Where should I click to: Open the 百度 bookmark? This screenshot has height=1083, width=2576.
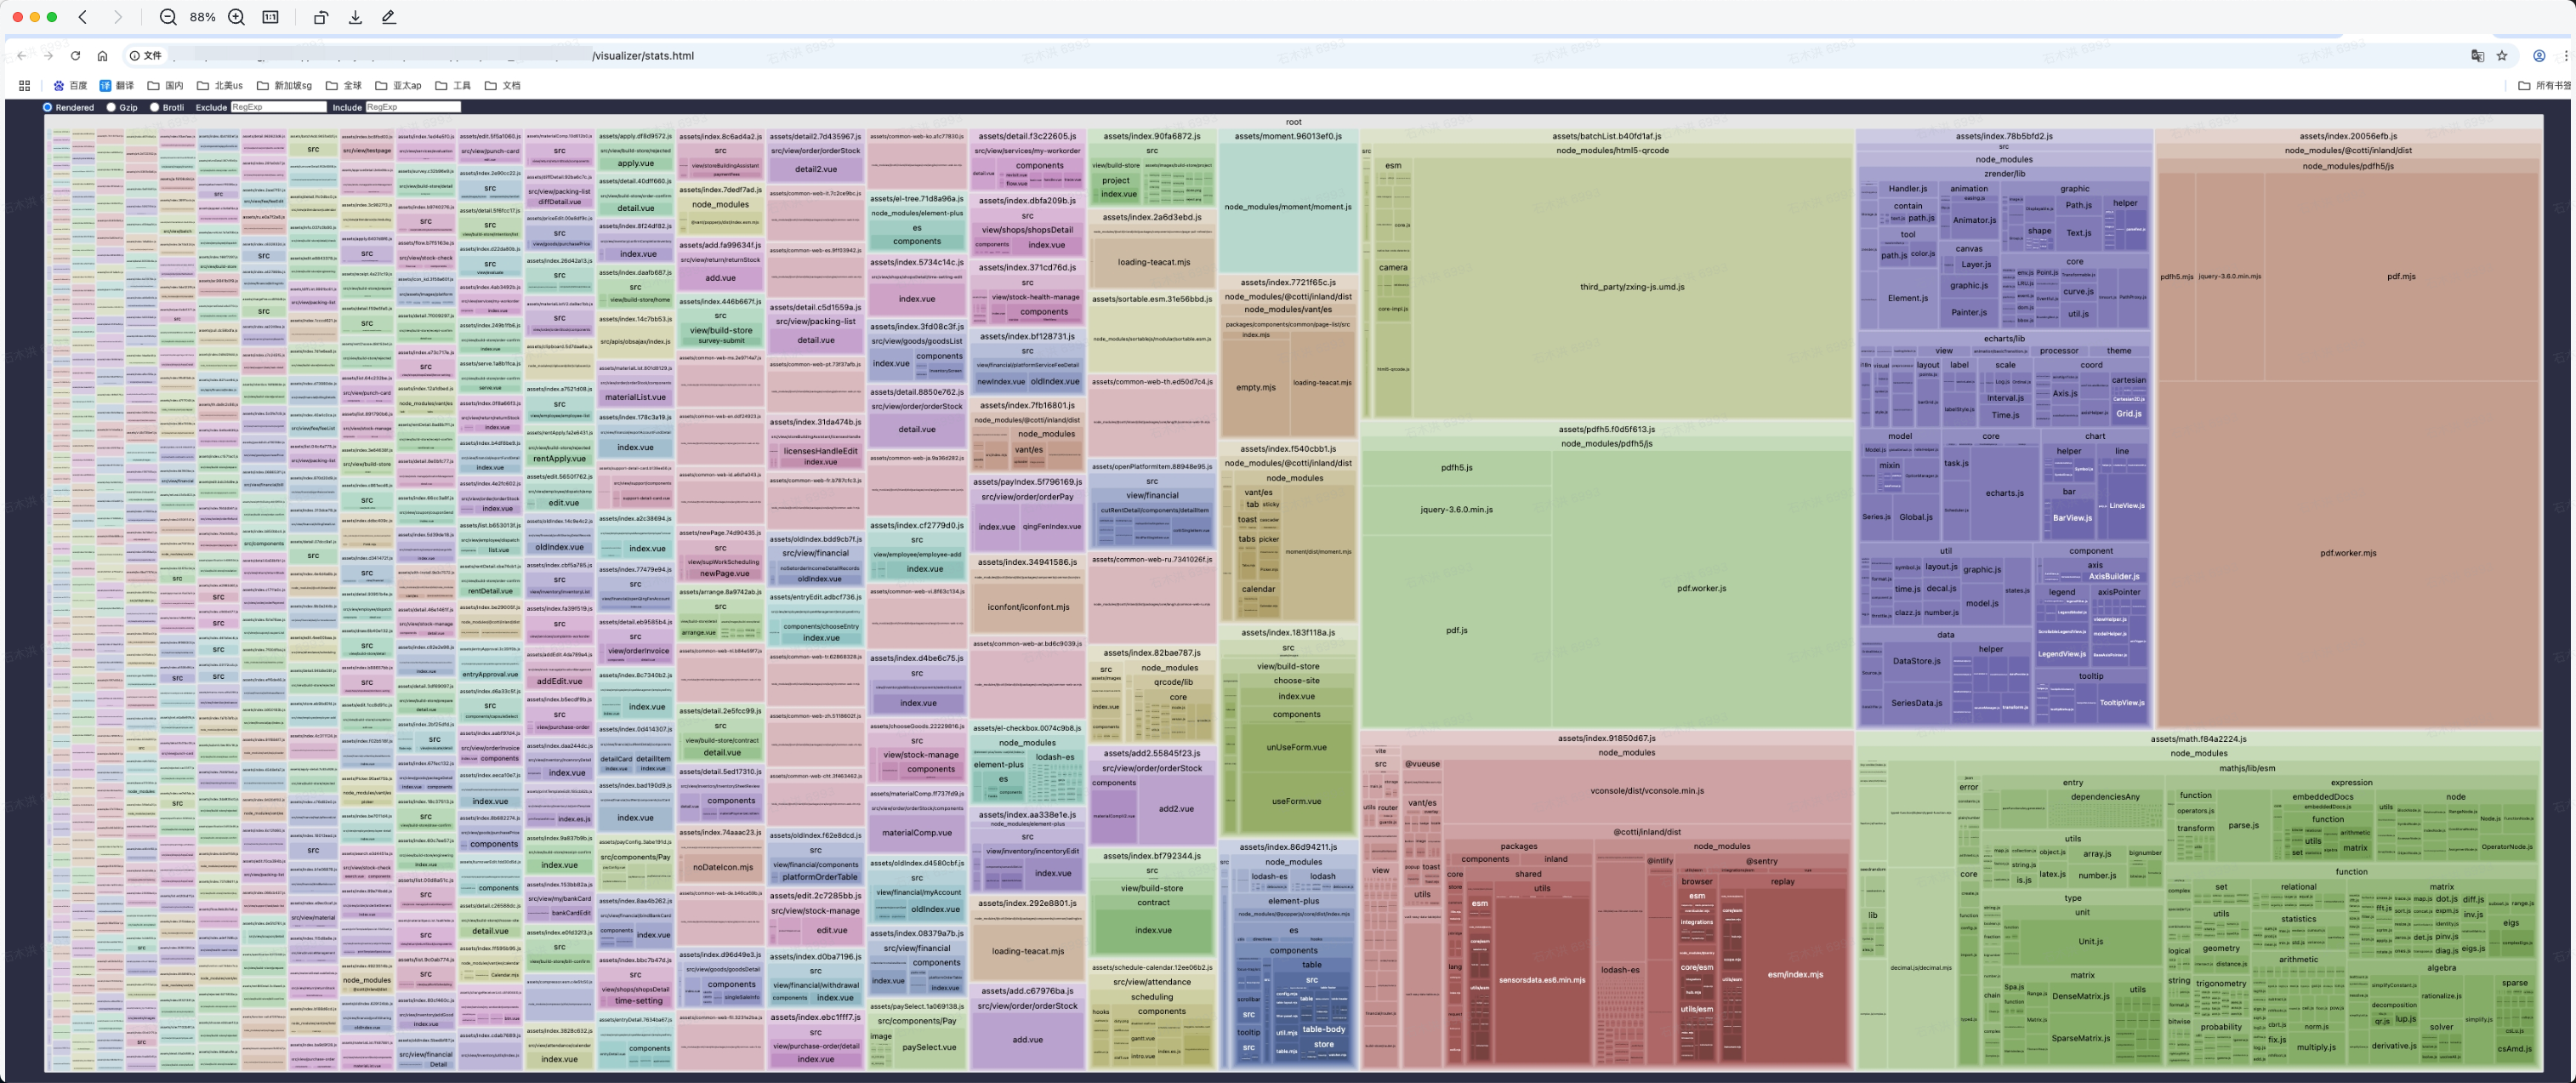[70, 86]
